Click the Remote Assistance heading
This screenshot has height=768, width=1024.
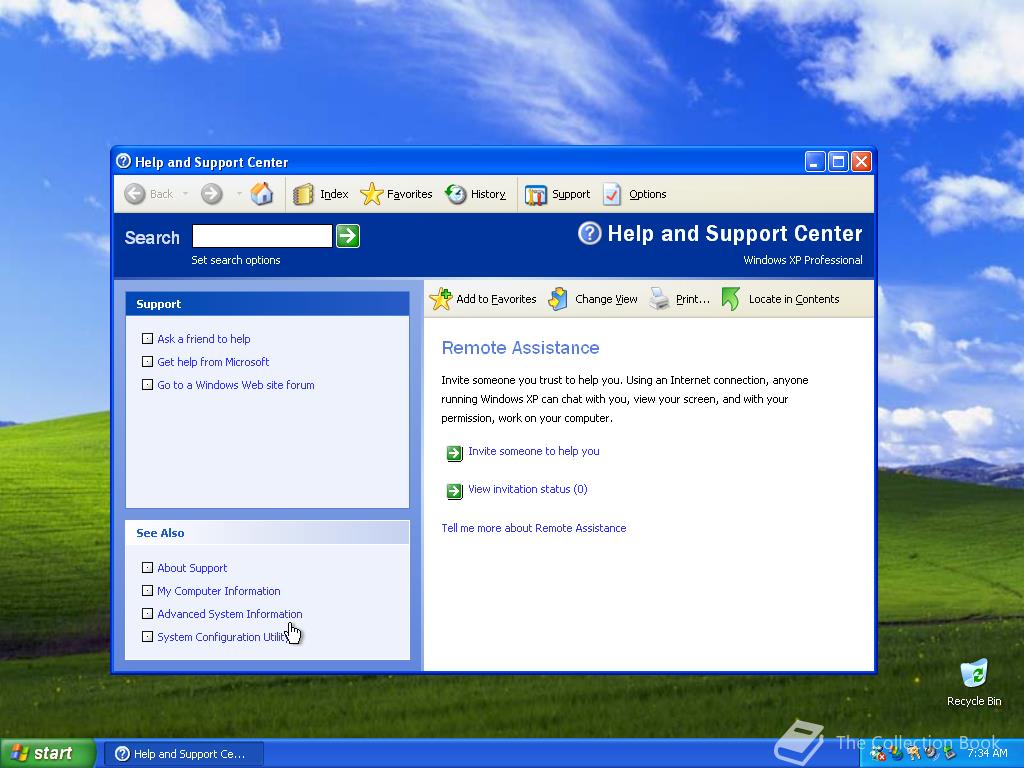520,347
